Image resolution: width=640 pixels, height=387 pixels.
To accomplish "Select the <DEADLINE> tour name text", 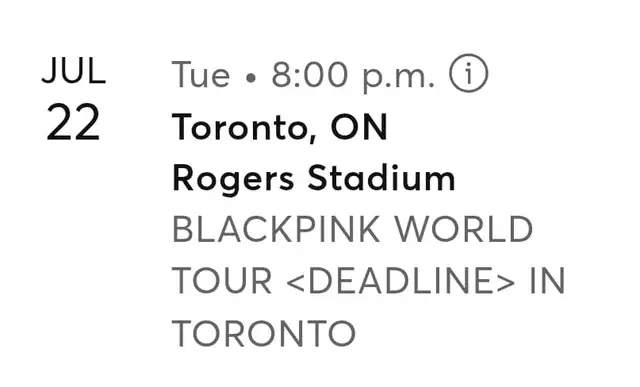I will pyautogui.click(x=400, y=280).
